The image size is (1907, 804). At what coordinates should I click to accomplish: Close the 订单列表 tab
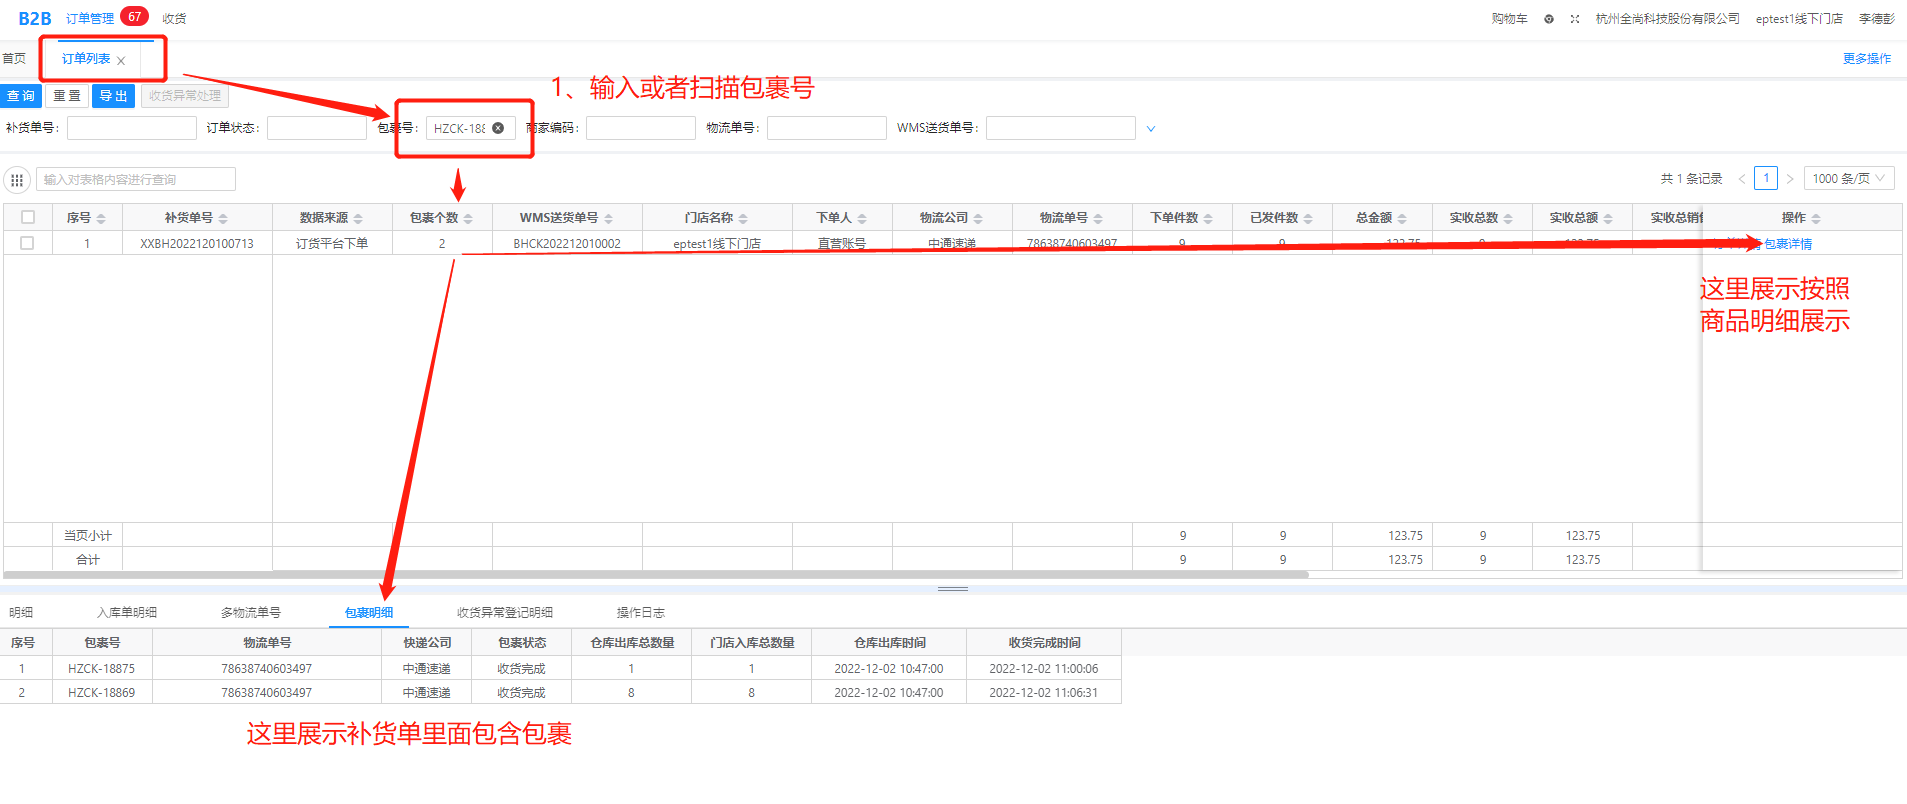coord(121,61)
